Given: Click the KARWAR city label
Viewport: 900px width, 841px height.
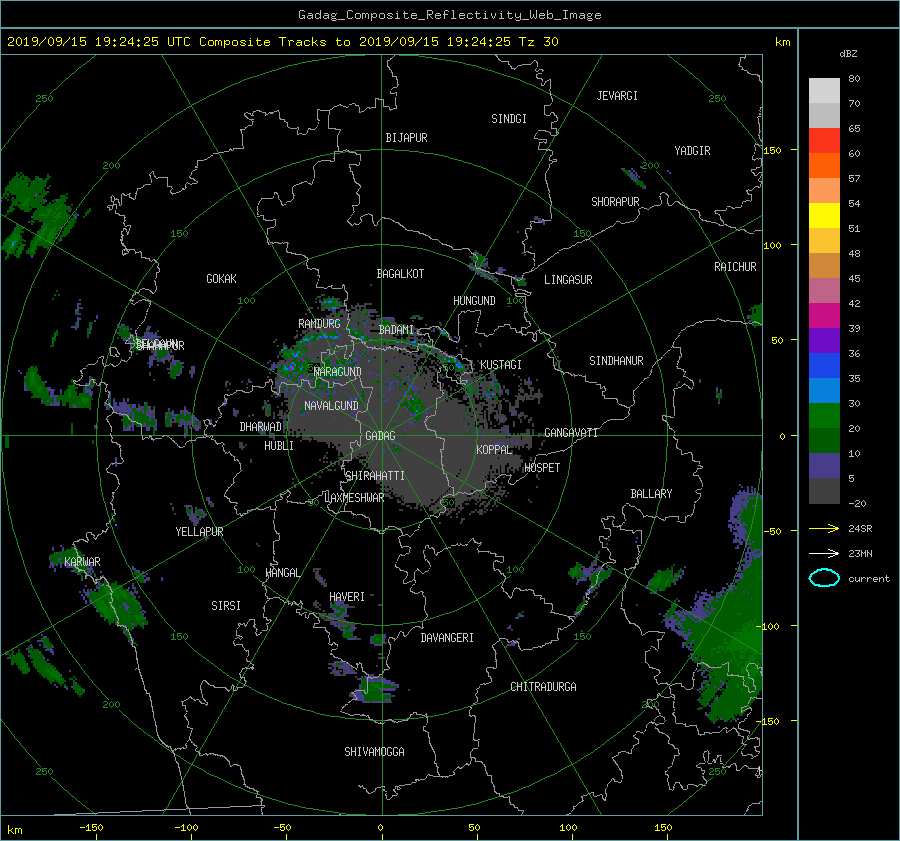Looking at the screenshot, I should click(x=82, y=561).
